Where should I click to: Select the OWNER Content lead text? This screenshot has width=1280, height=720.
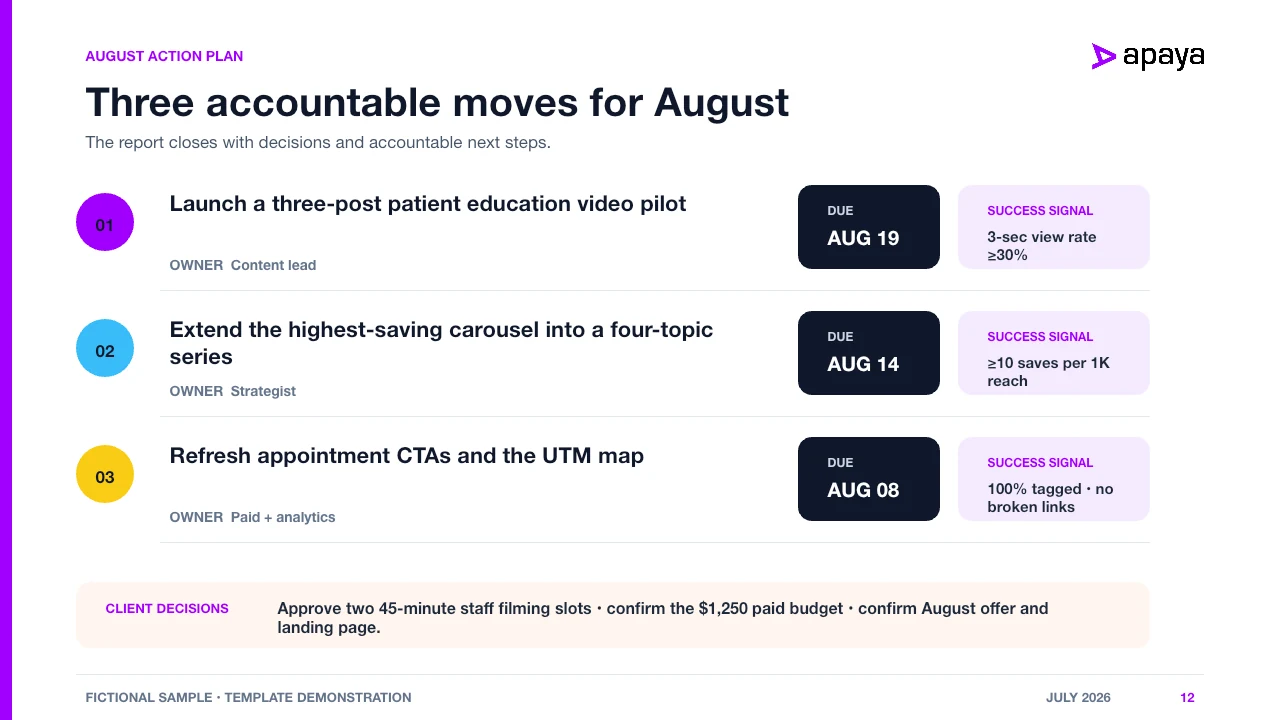tap(243, 265)
